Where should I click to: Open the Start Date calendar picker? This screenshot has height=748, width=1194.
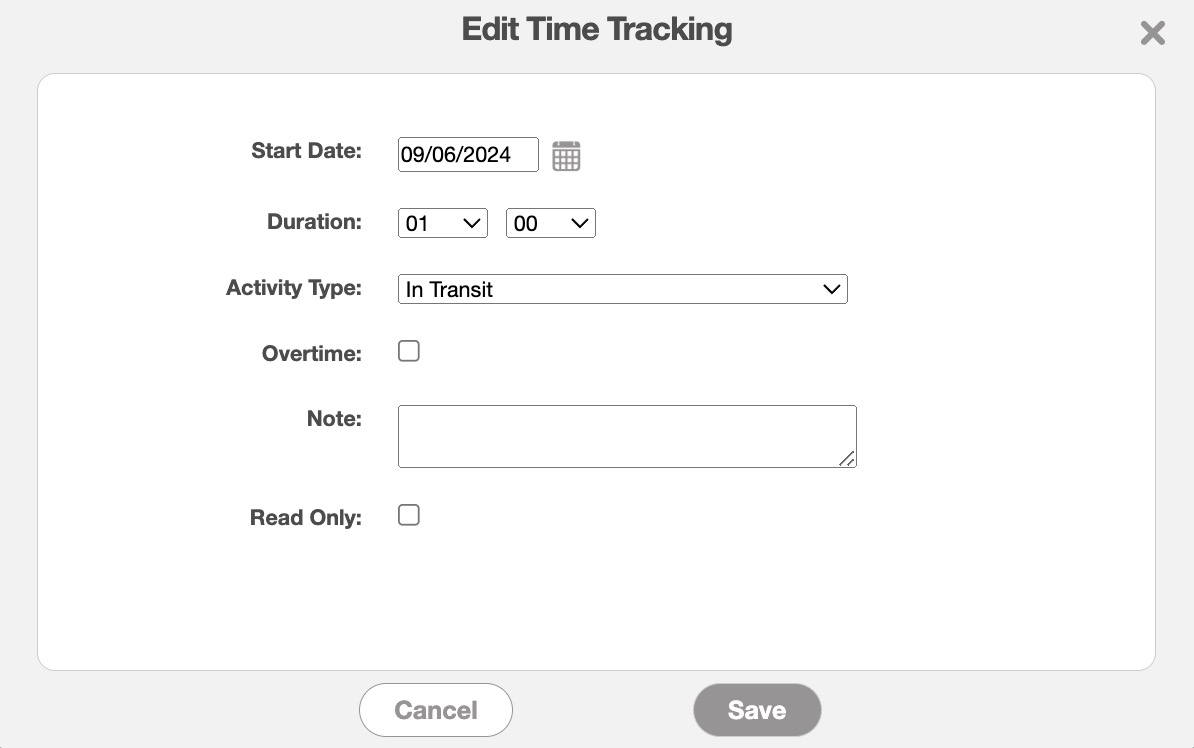(566, 156)
